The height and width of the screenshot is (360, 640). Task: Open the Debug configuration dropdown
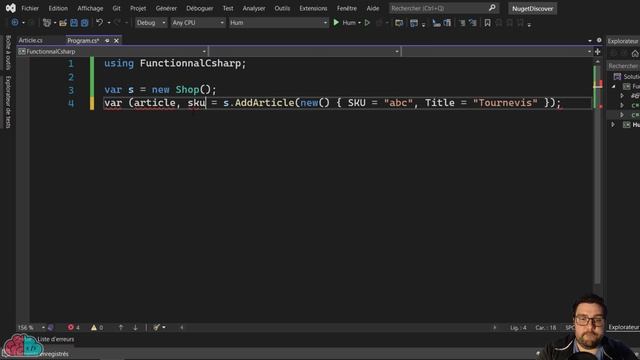pos(151,23)
